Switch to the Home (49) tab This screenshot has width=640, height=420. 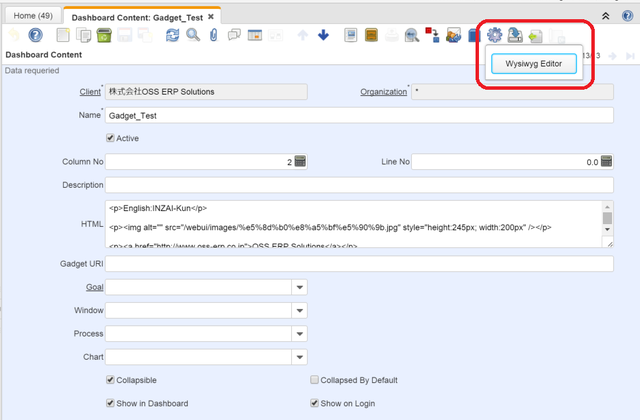pos(32,16)
